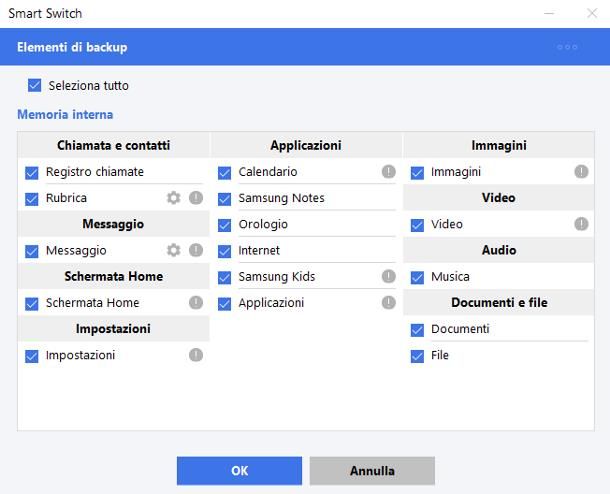
Task: Toggle the Video row checkbox
Action: [417, 226]
